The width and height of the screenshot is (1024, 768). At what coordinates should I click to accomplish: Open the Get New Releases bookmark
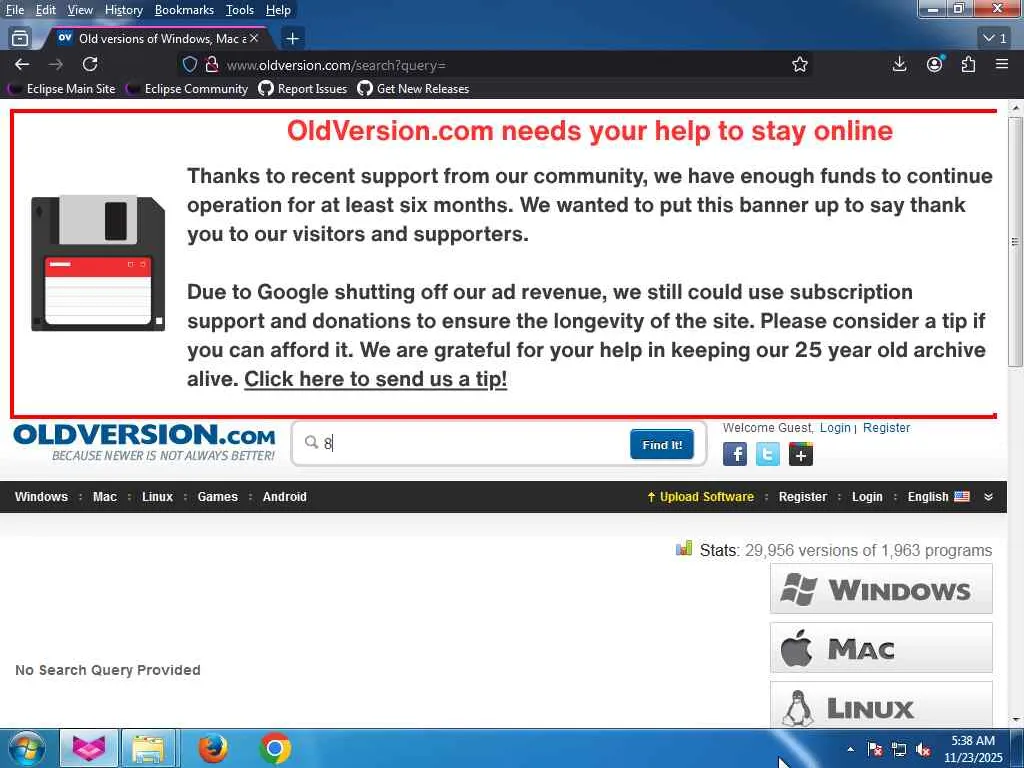point(413,88)
